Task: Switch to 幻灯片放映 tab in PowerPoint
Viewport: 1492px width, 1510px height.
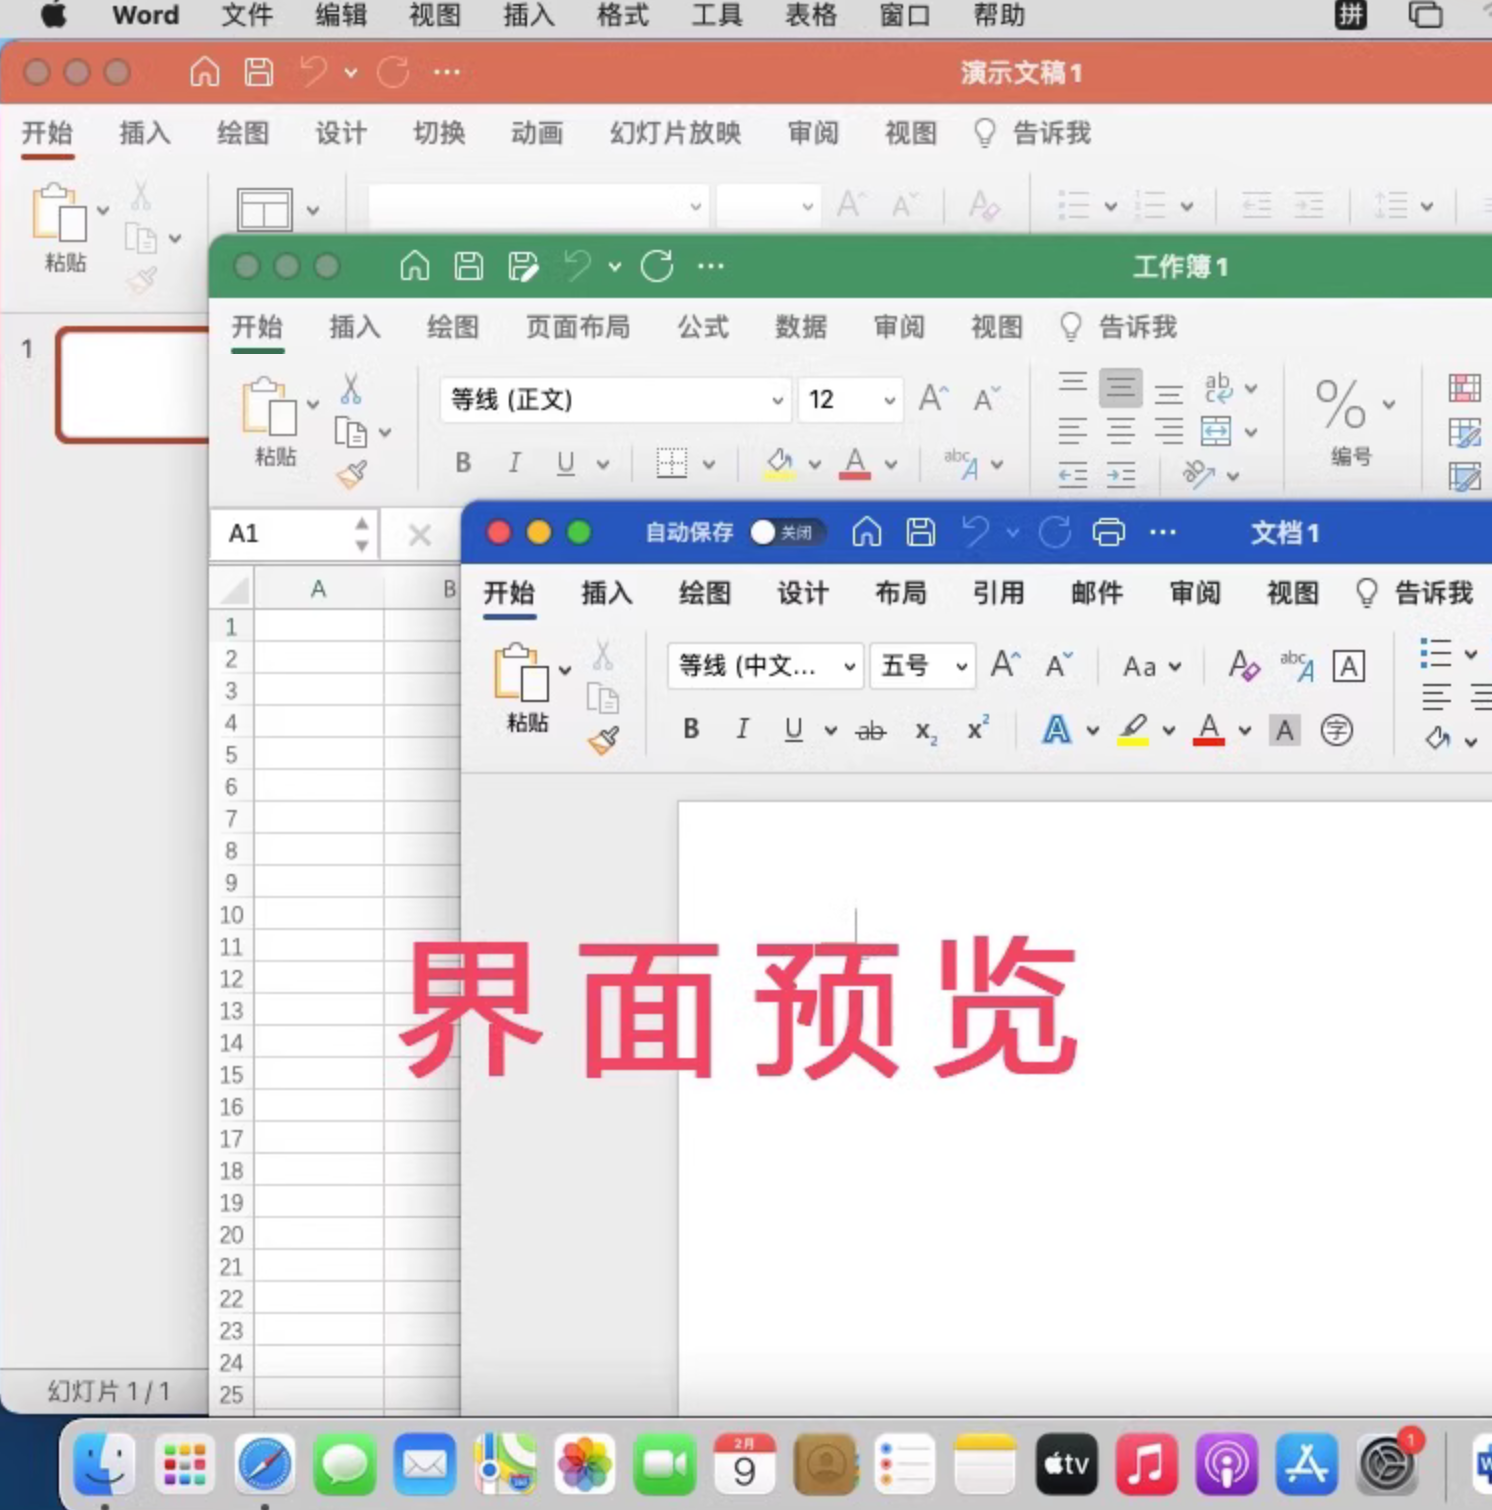Action: click(x=675, y=133)
